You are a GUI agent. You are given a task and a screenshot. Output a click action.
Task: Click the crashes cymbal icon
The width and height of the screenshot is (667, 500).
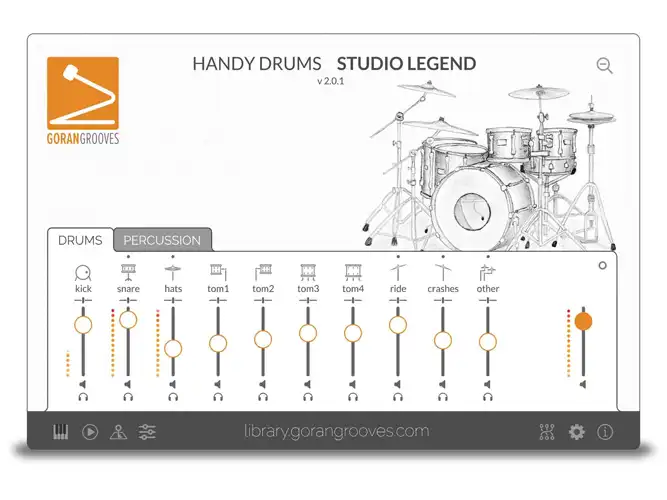443,272
